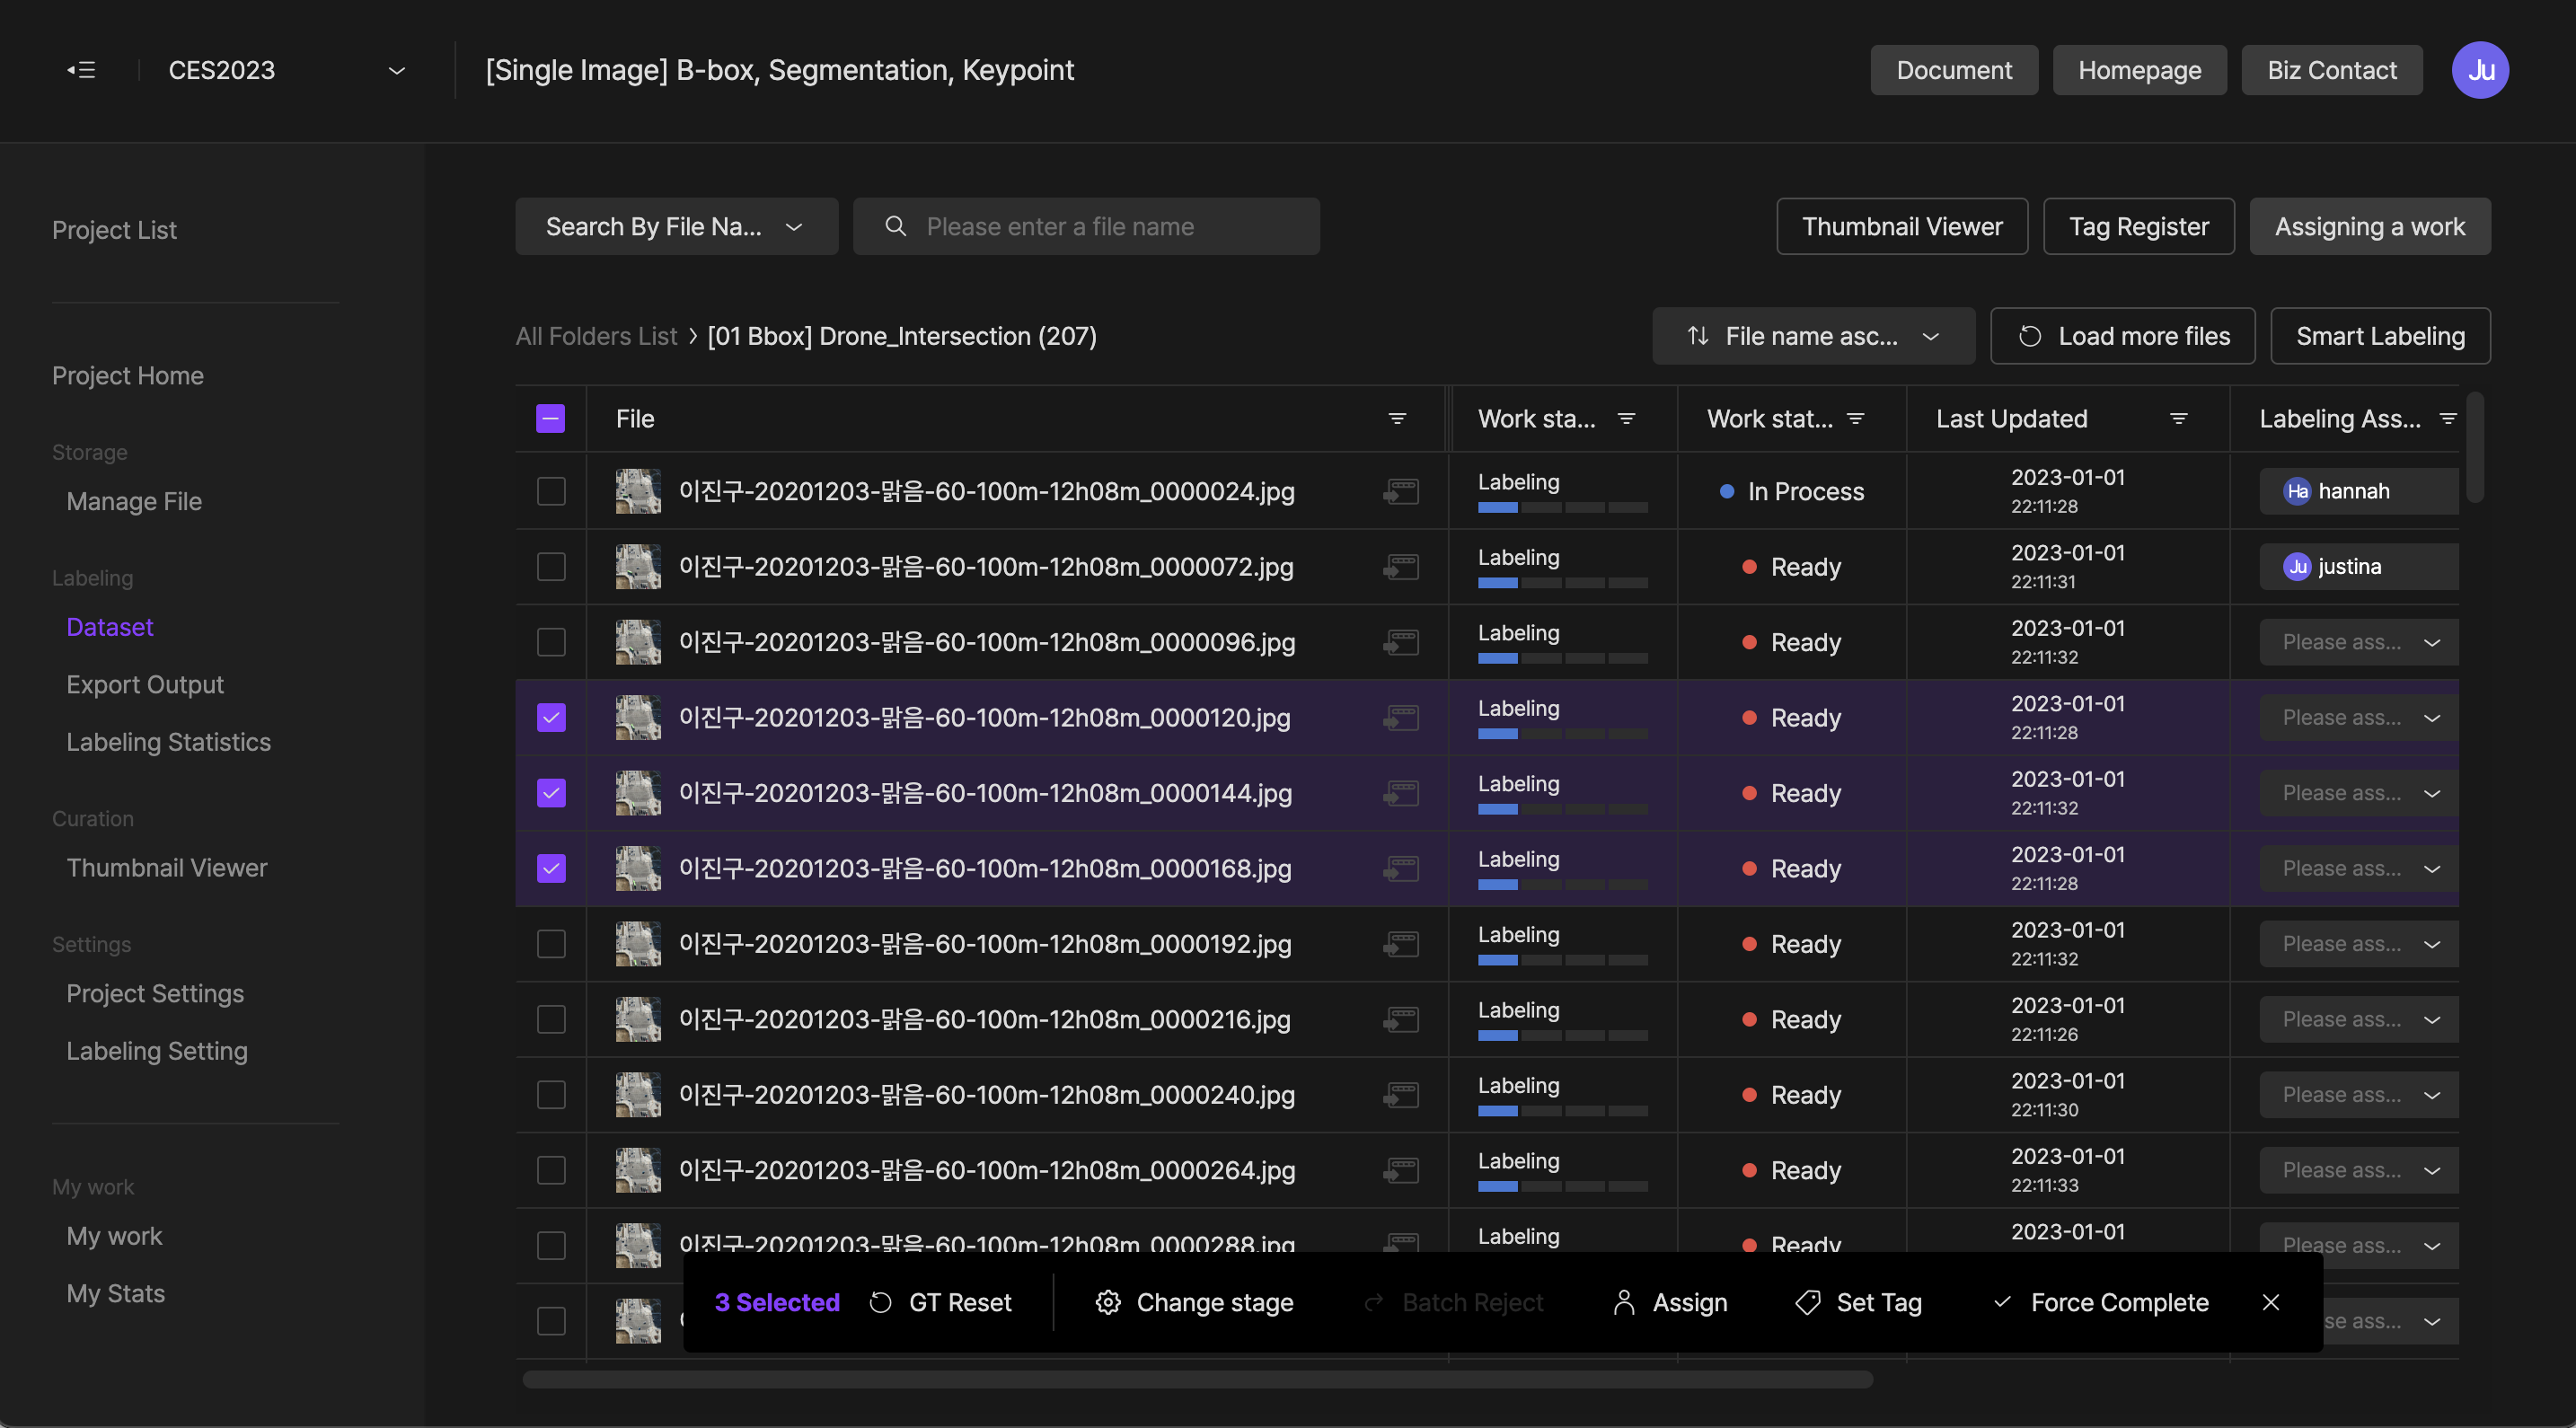Click preview icon for file 0000024.jpg

click(1401, 491)
